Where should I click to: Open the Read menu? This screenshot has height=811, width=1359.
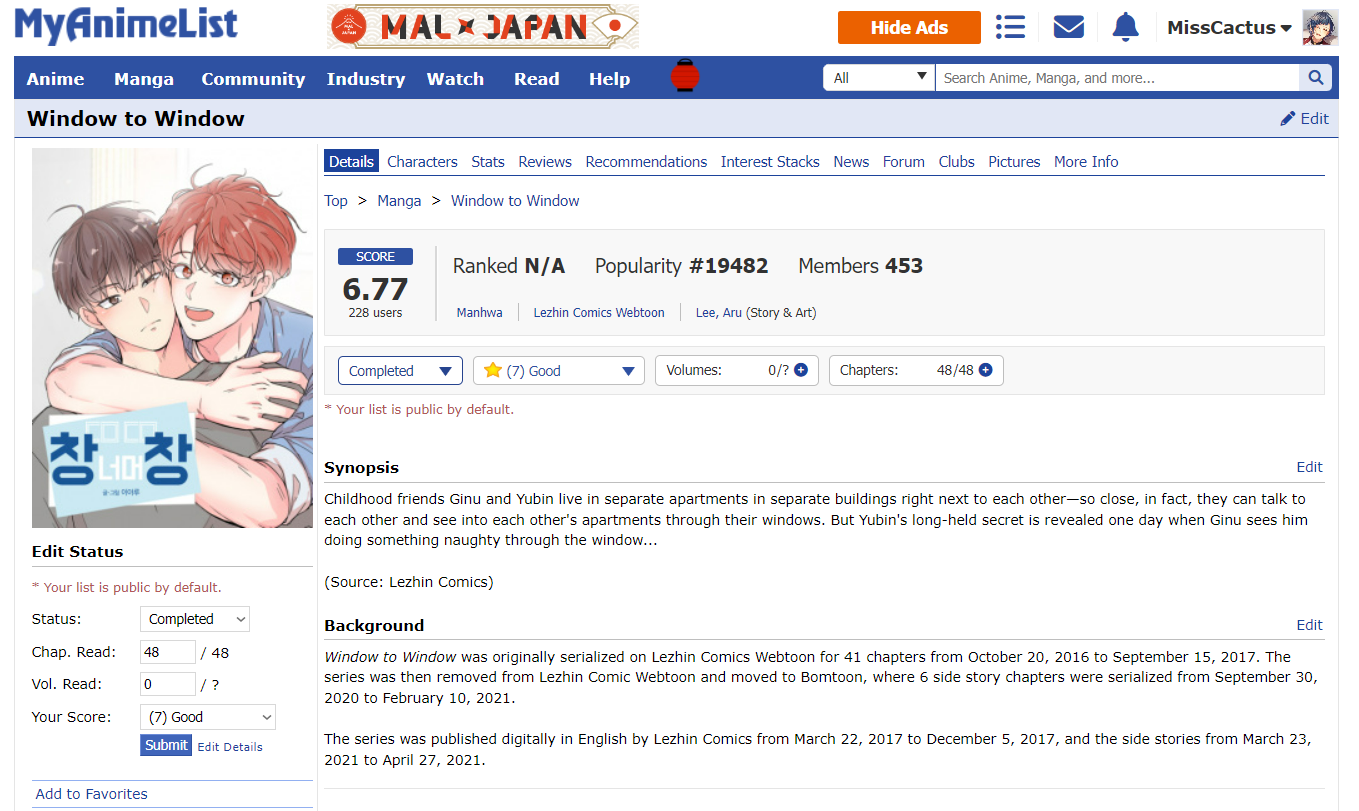point(537,79)
